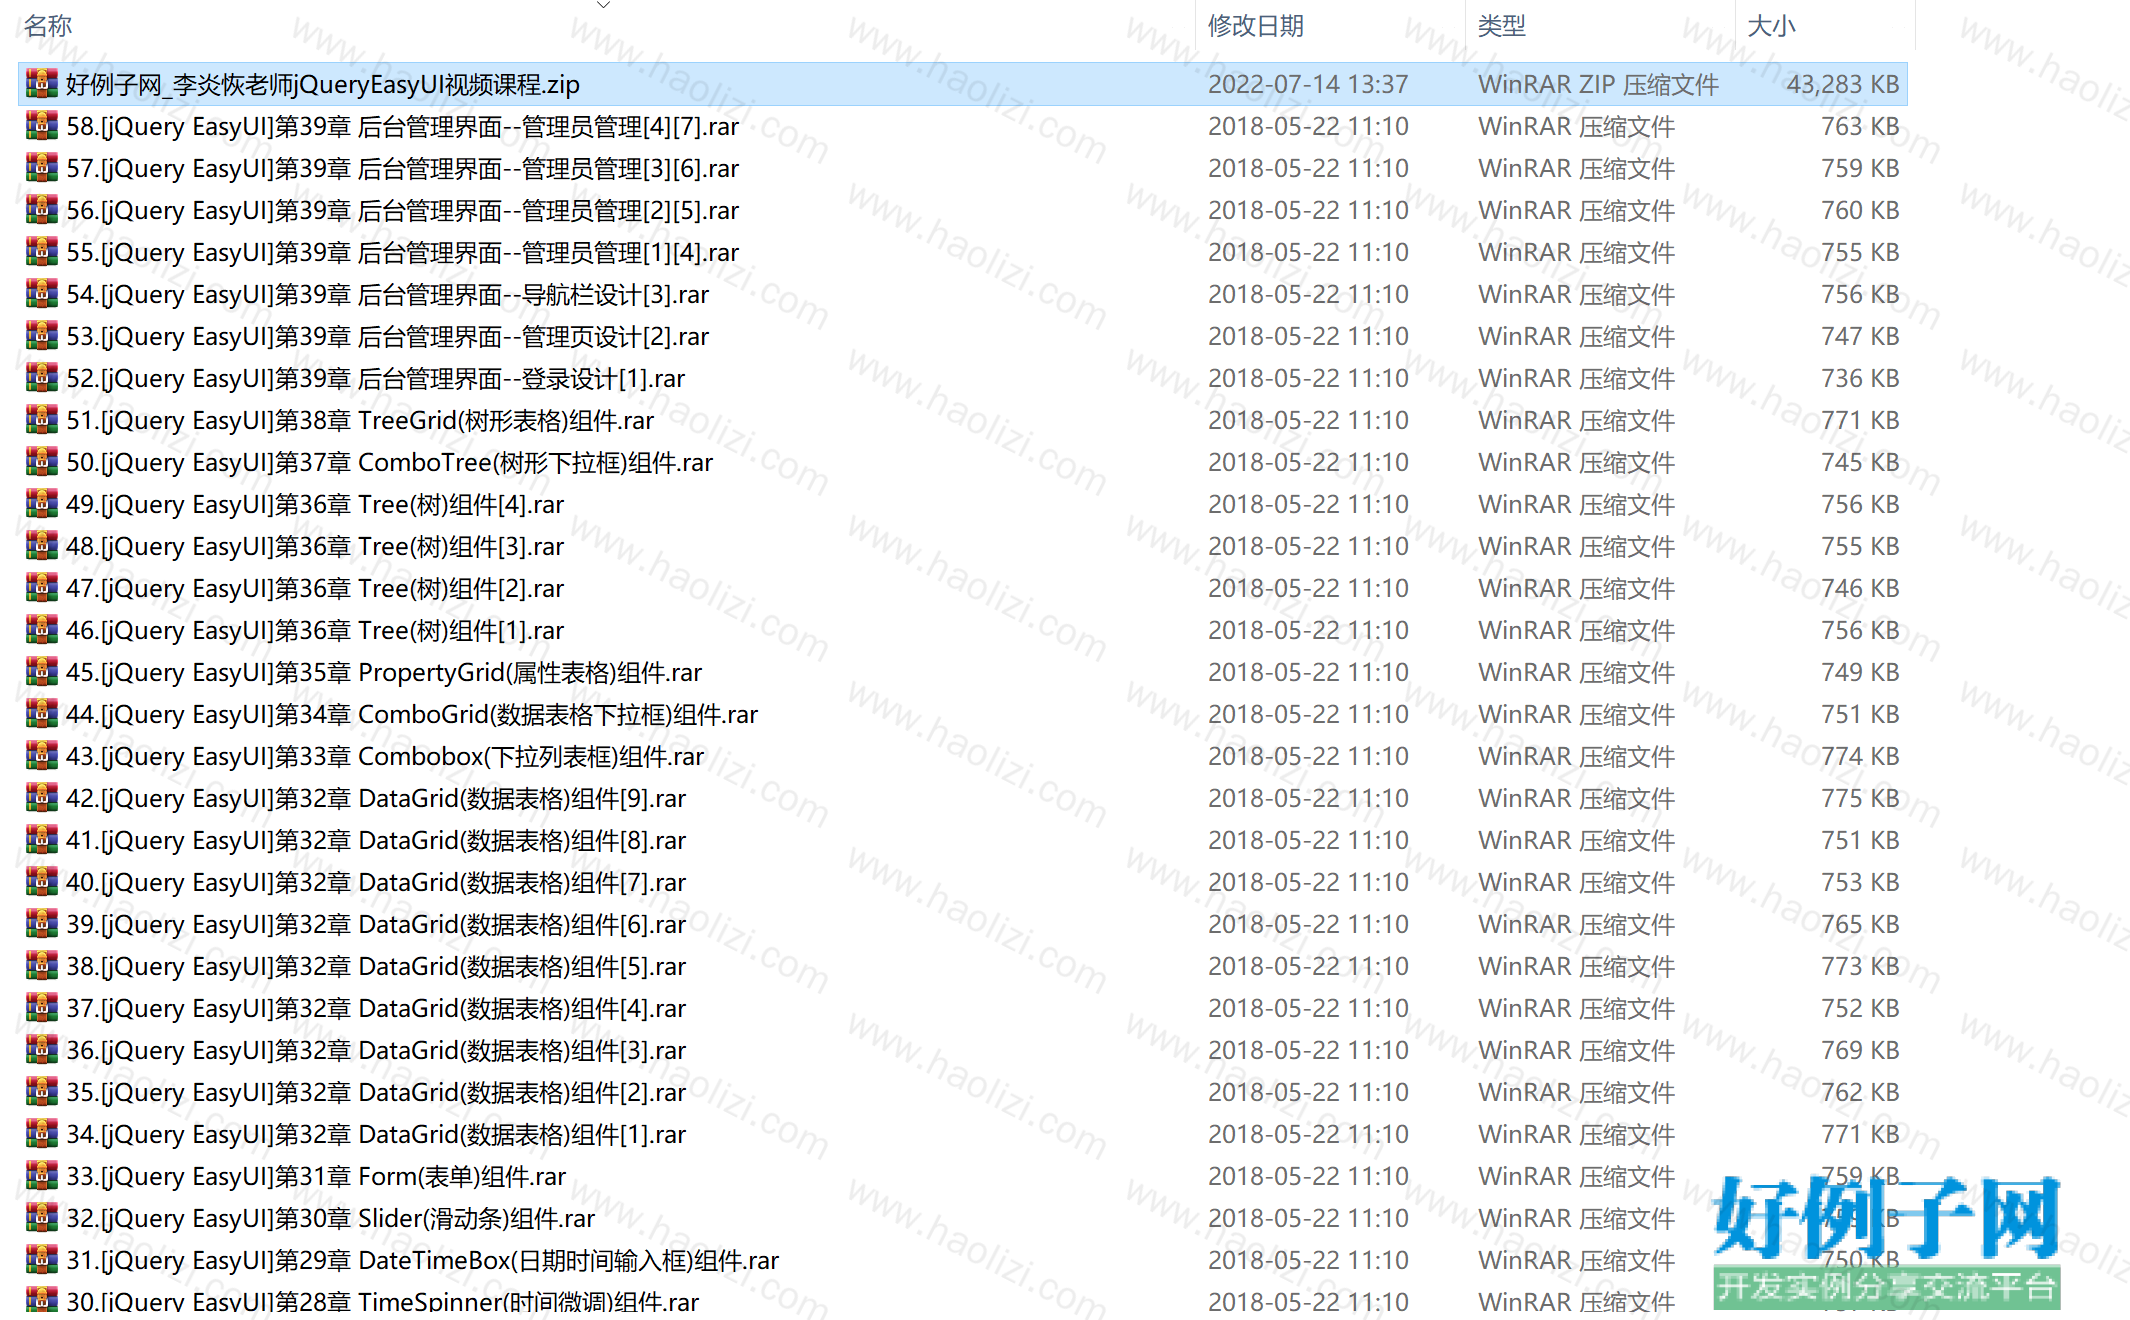This screenshot has height=1320, width=2130.
Task: Sort files by the 类型 column header
Action: (1502, 26)
